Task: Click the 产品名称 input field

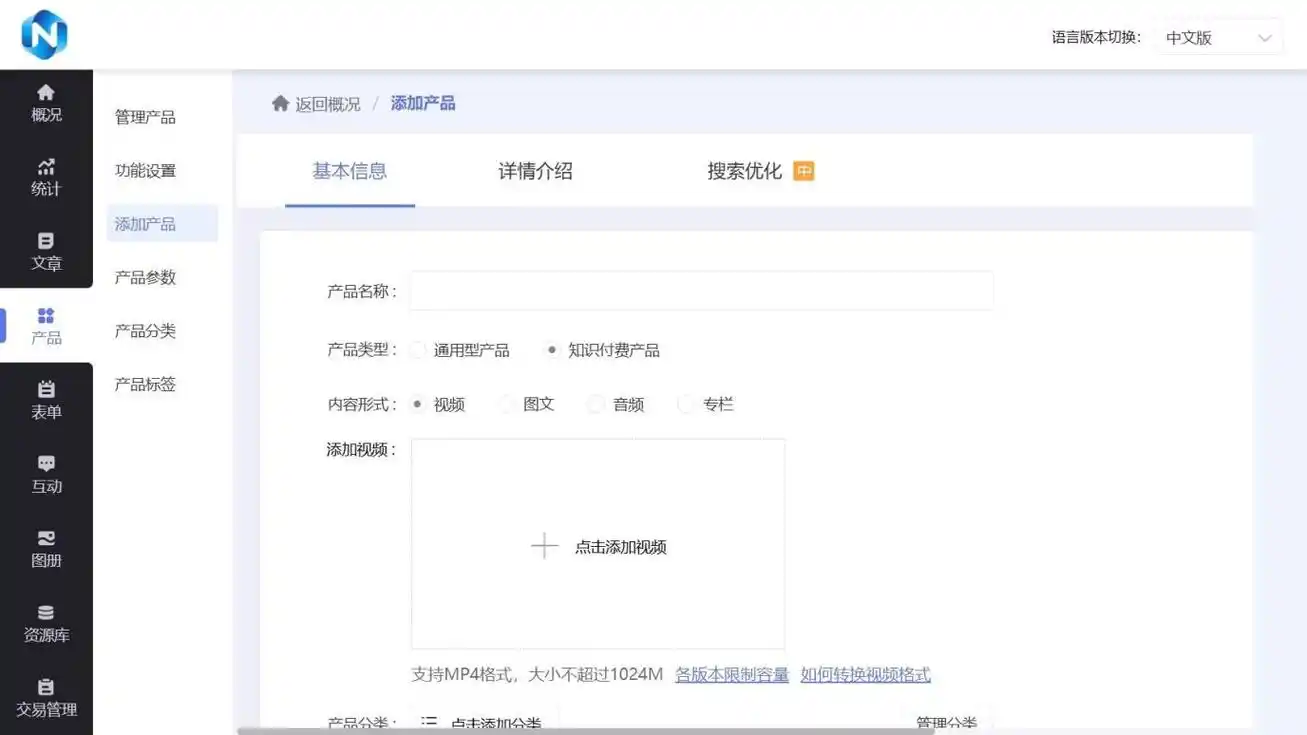Action: (x=700, y=290)
